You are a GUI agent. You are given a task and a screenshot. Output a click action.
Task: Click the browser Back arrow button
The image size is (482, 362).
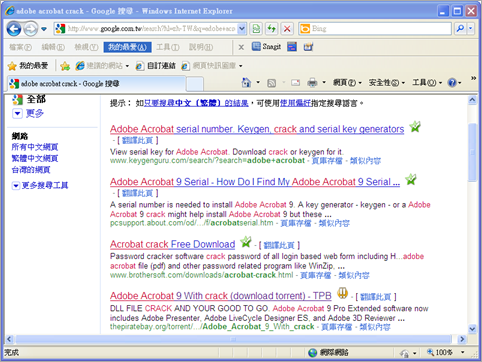click(x=14, y=29)
